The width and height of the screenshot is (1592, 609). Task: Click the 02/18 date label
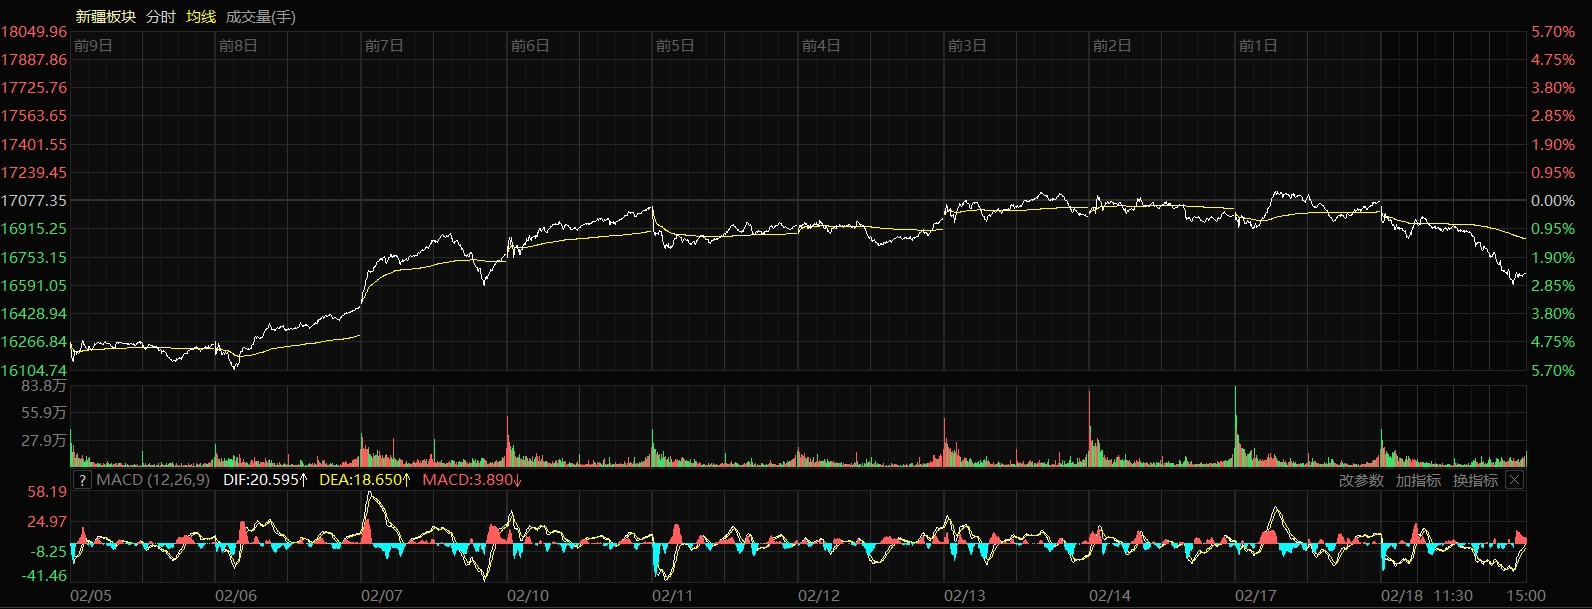coord(1402,596)
